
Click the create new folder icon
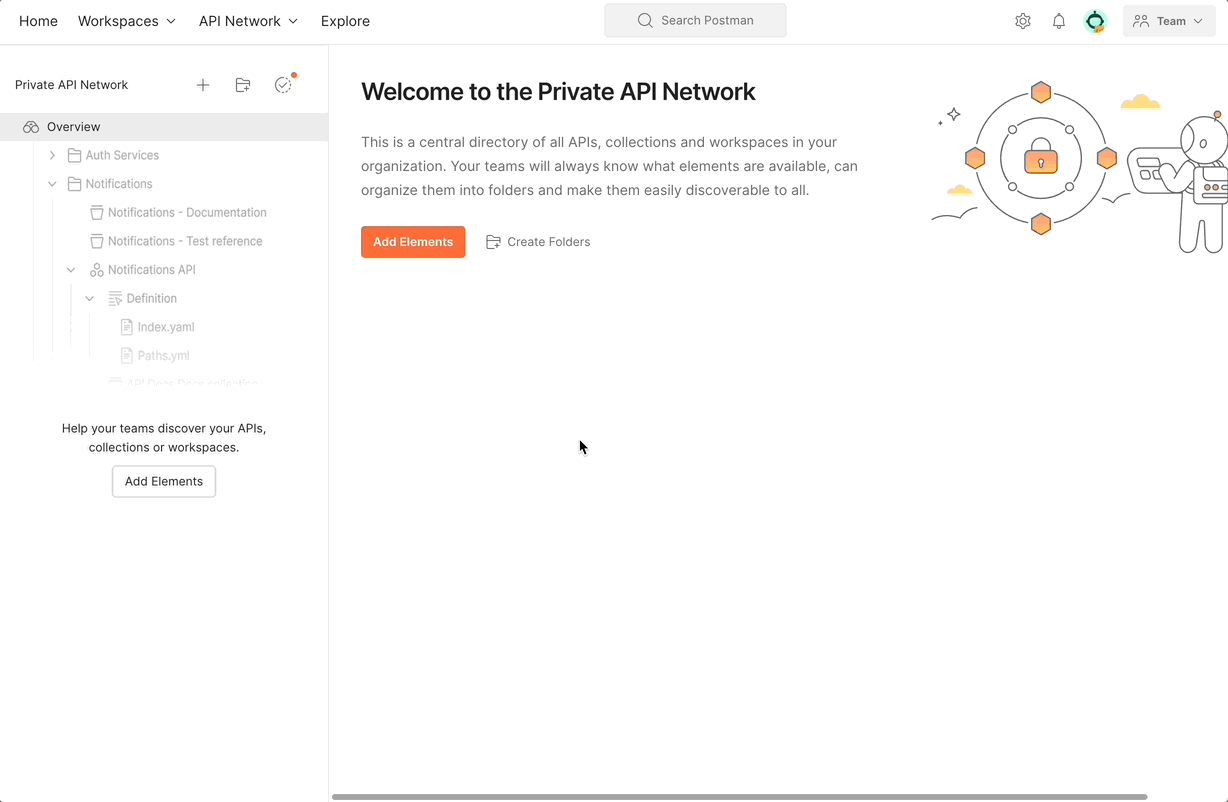(x=243, y=85)
